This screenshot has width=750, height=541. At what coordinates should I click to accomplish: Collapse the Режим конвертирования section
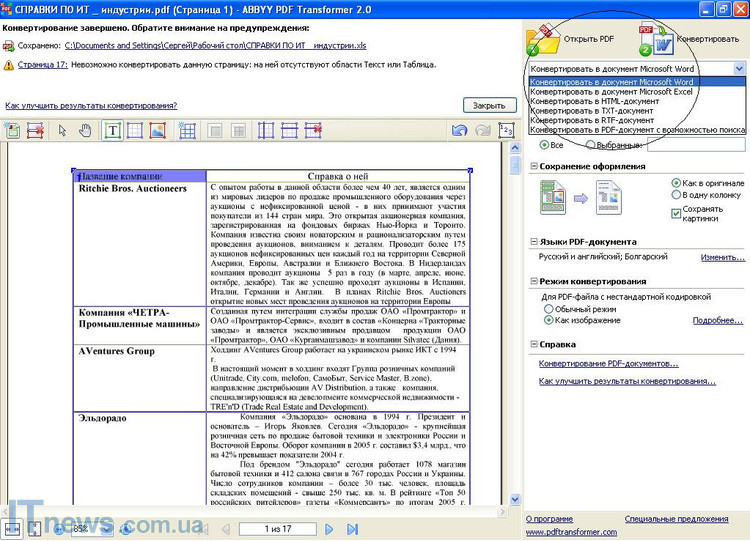coord(534,281)
